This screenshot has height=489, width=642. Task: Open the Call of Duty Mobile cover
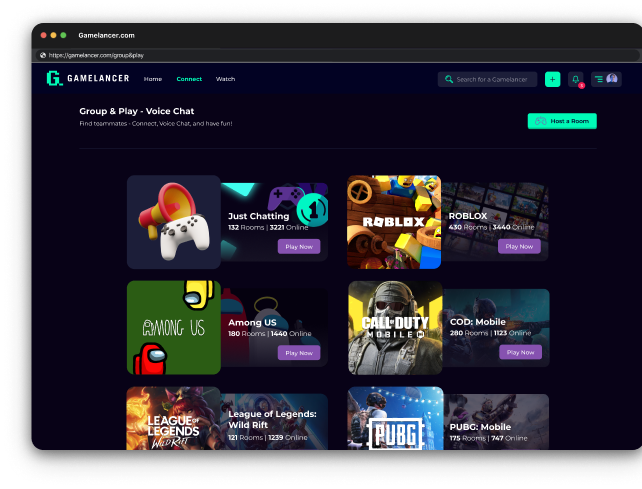[x=394, y=327]
